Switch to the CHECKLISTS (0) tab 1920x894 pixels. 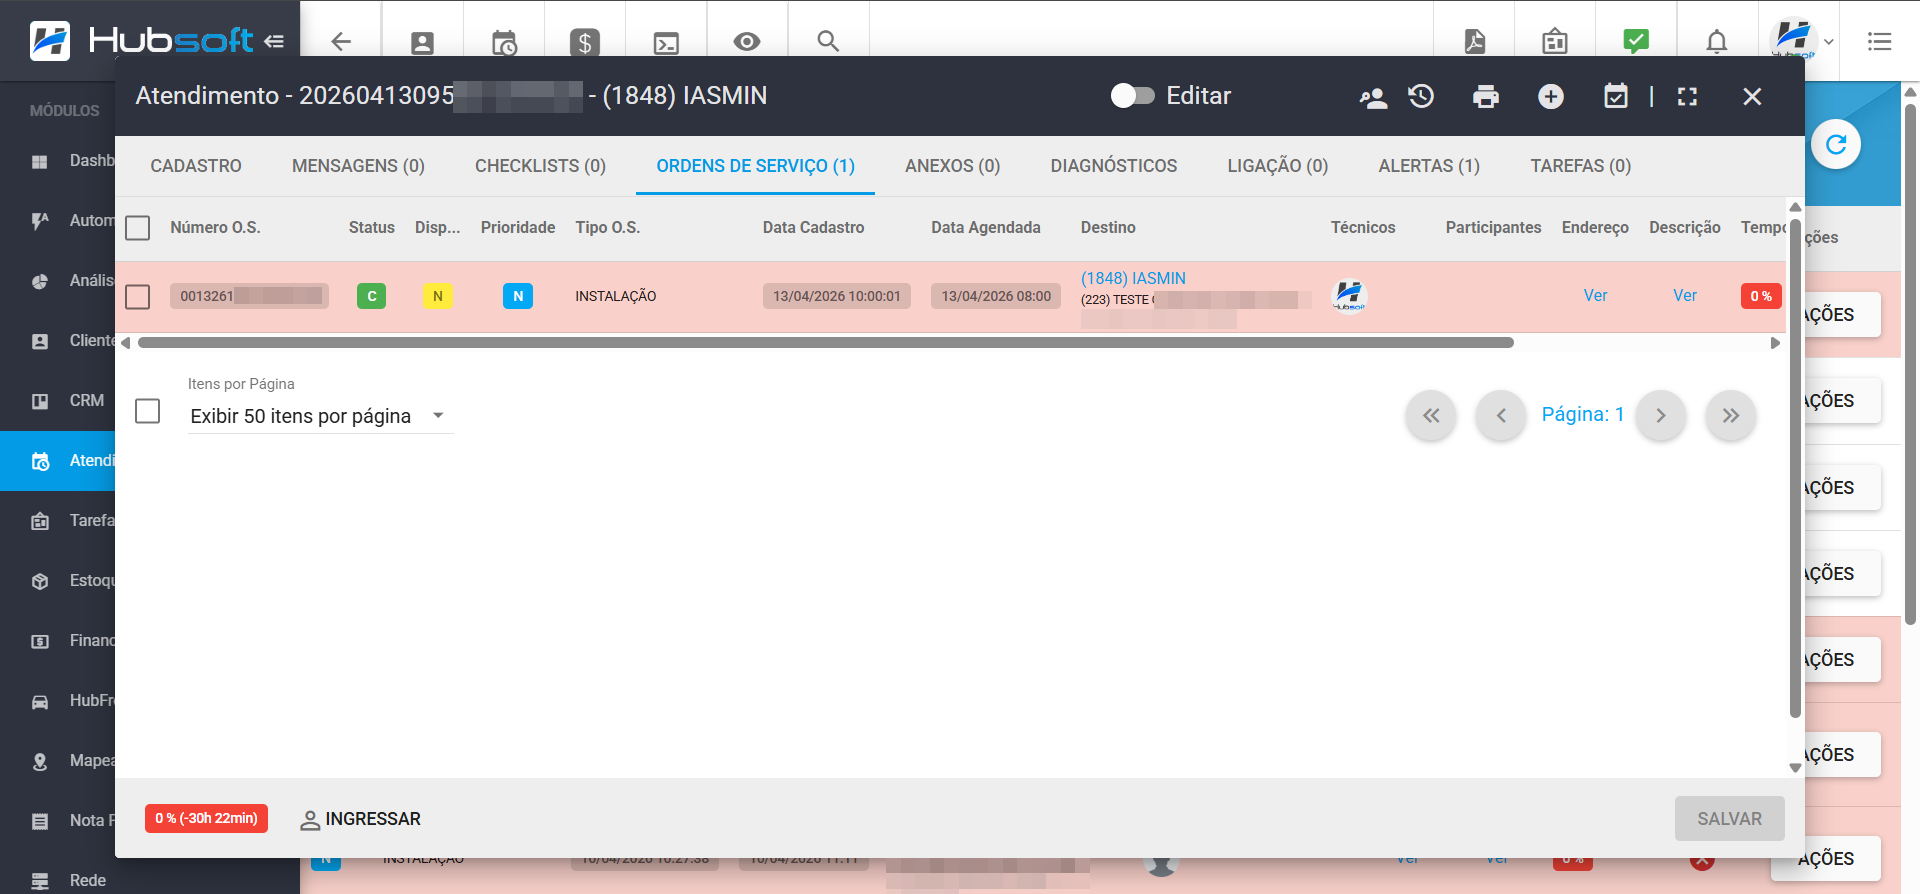(x=540, y=166)
